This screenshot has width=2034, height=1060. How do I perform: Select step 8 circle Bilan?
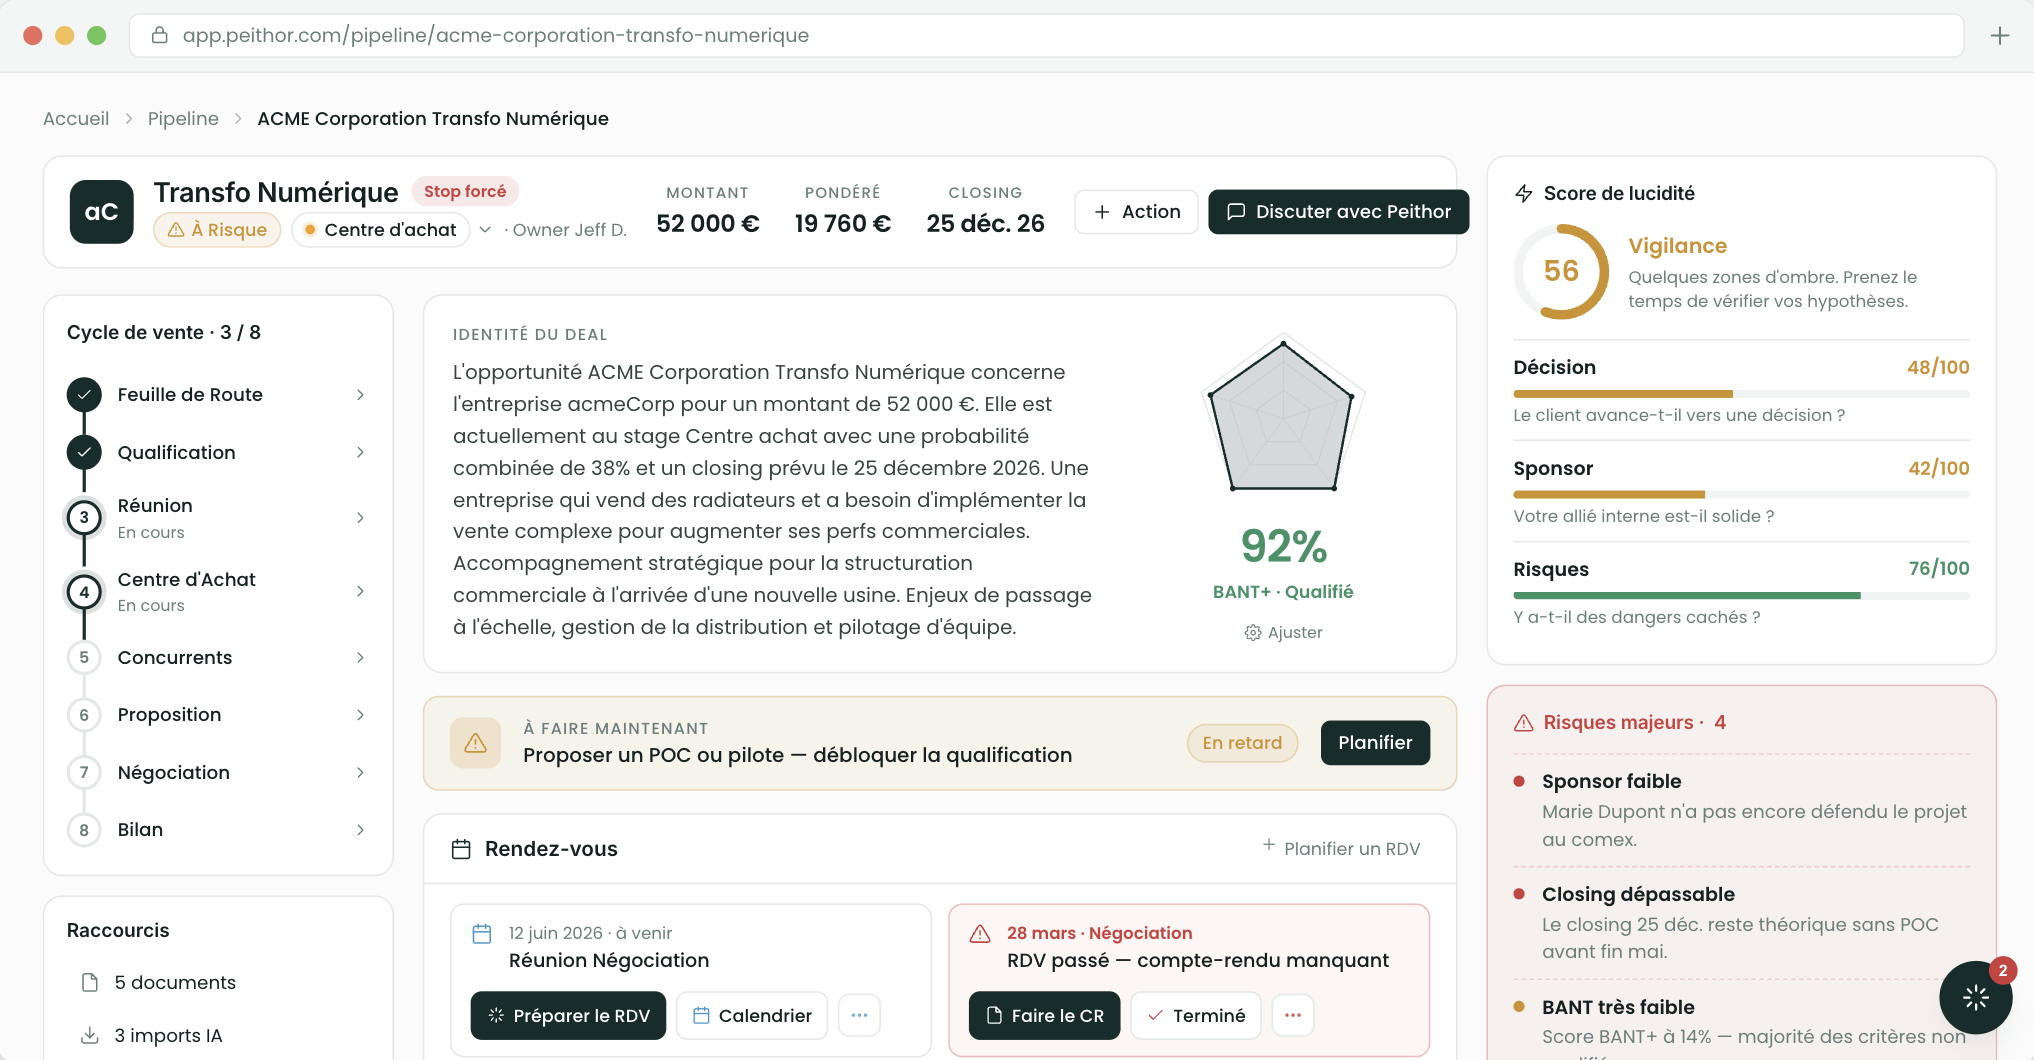pos(84,830)
